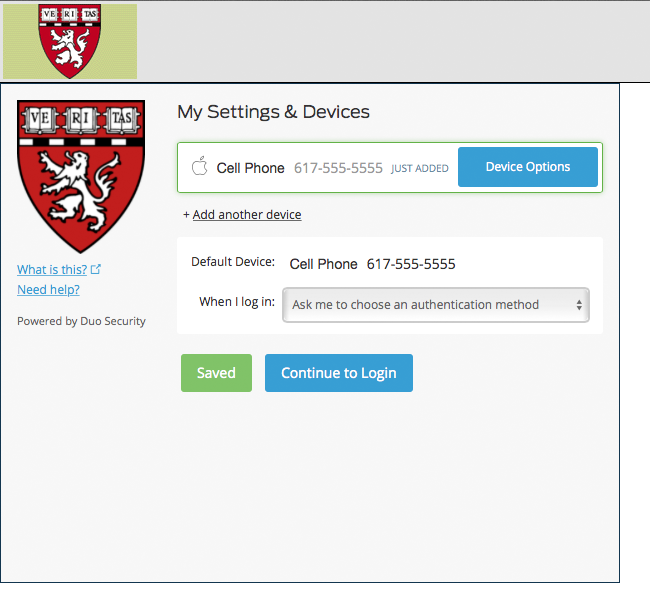Click the My Settings & Devices heading
Viewport: 650px width, 600px height.
tap(274, 112)
